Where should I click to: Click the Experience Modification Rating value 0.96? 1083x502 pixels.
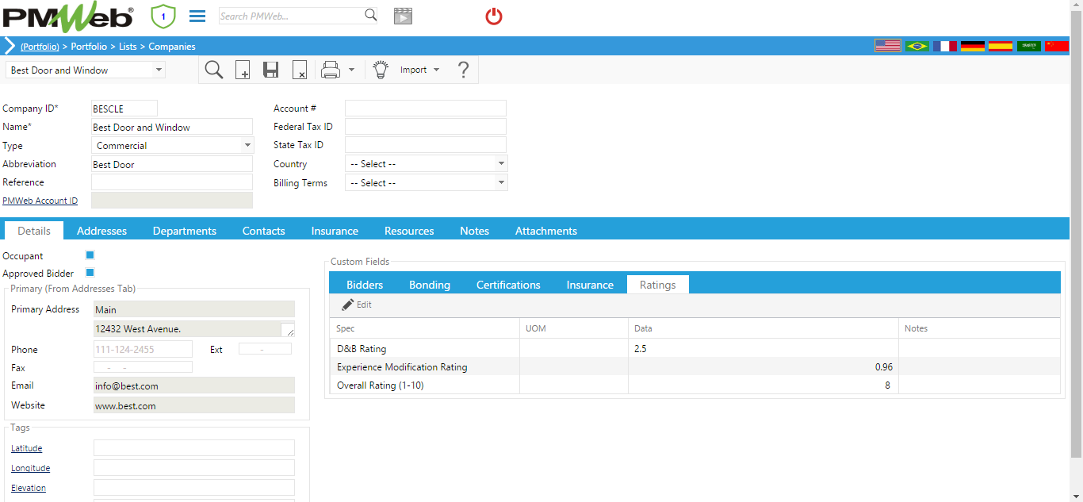883,367
